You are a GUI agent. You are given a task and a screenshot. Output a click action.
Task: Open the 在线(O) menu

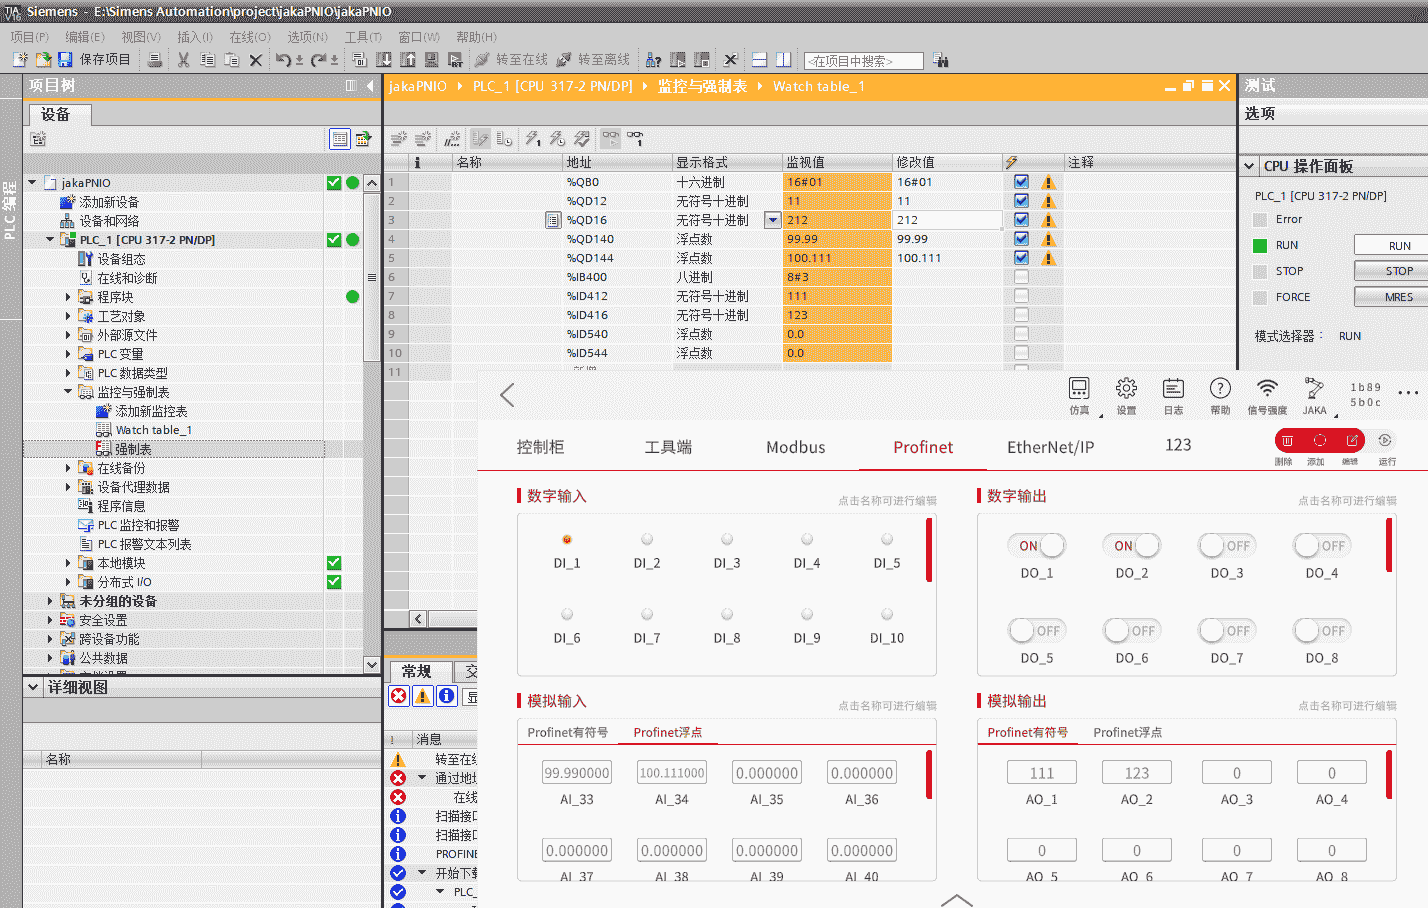pos(249,37)
